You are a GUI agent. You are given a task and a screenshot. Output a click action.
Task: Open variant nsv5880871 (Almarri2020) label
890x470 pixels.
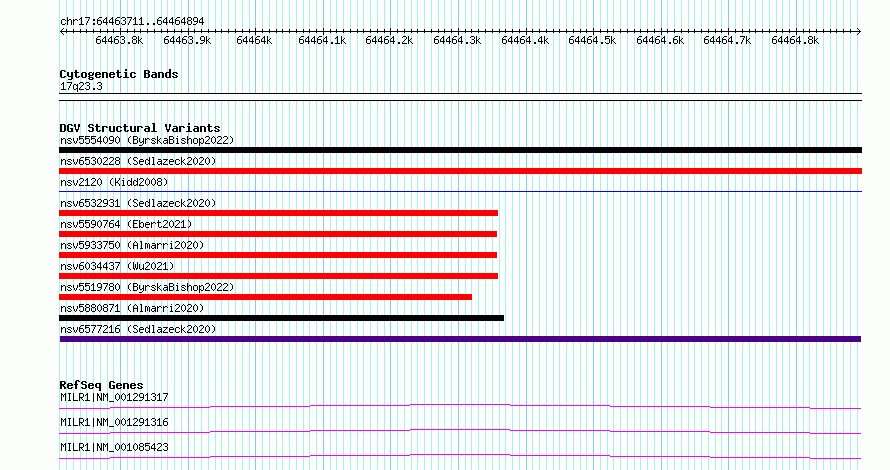[x=132, y=308]
